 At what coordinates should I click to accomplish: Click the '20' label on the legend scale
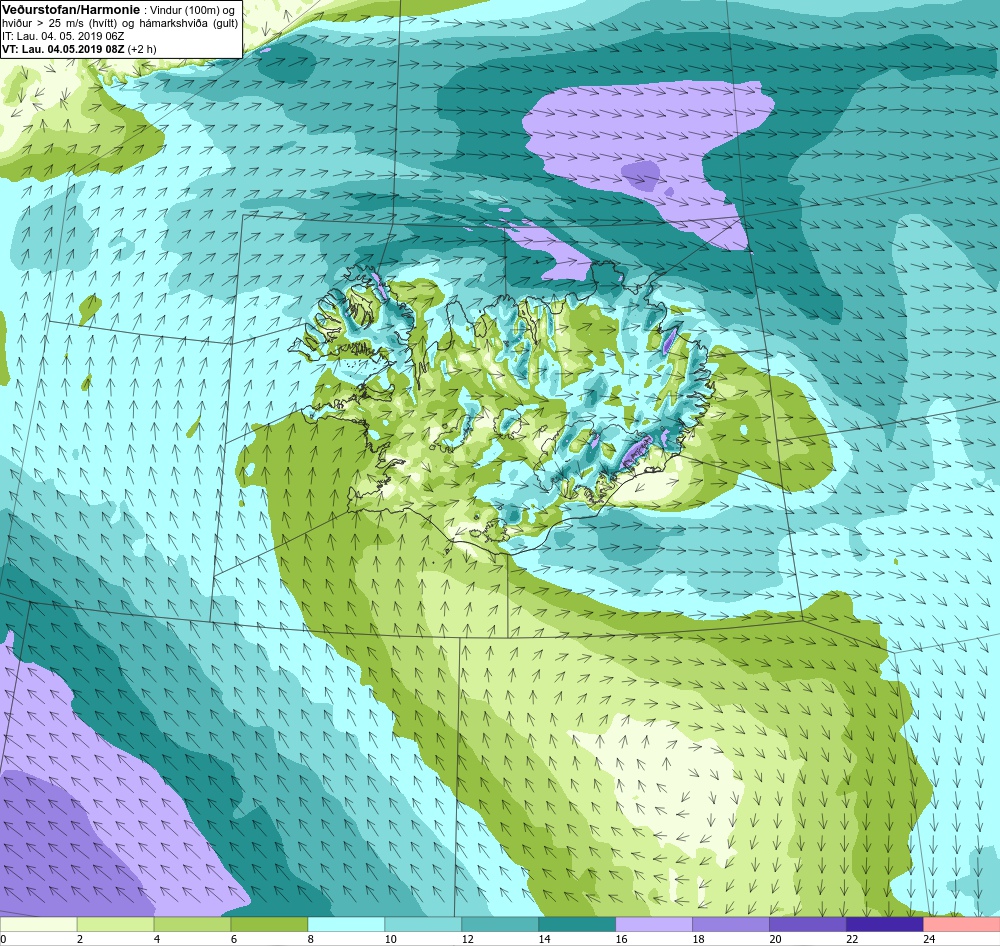[x=775, y=939]
